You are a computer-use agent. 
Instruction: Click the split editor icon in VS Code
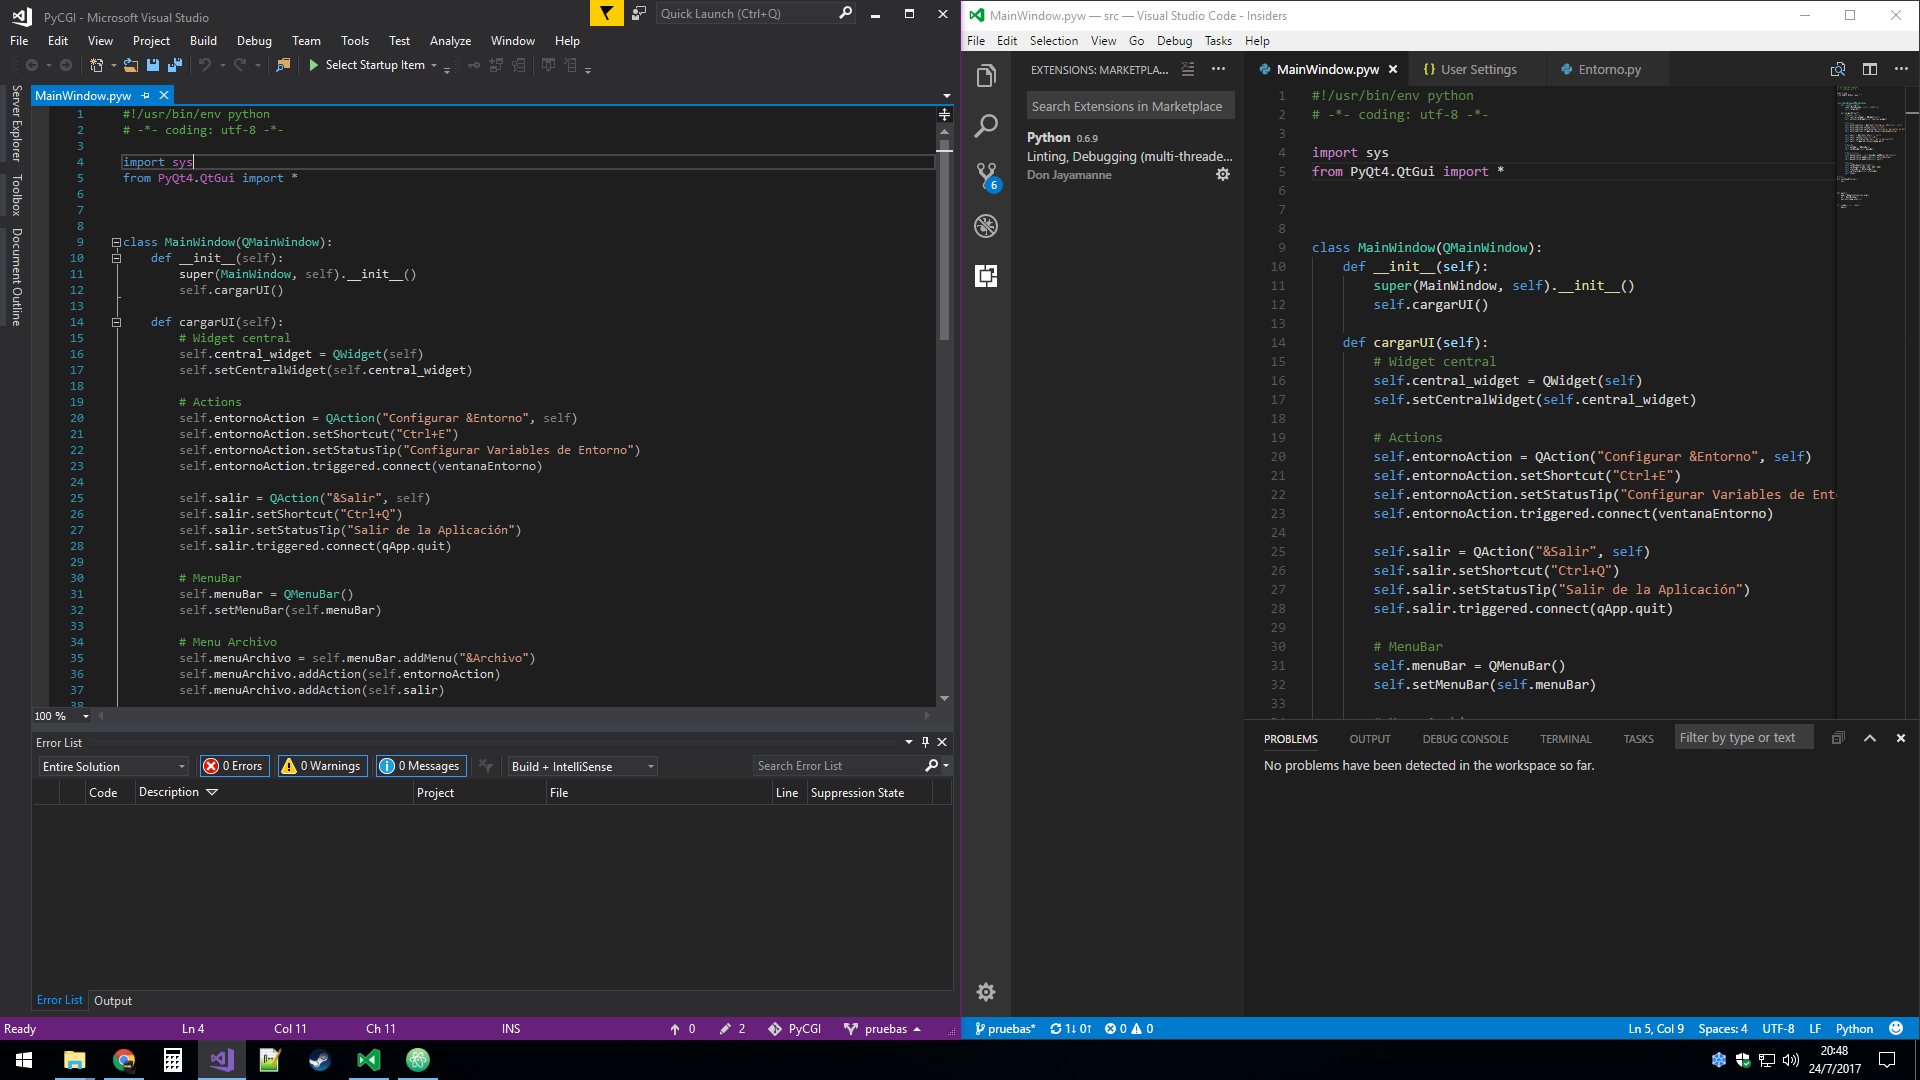pyautogui.click(x=1869, y=69)
